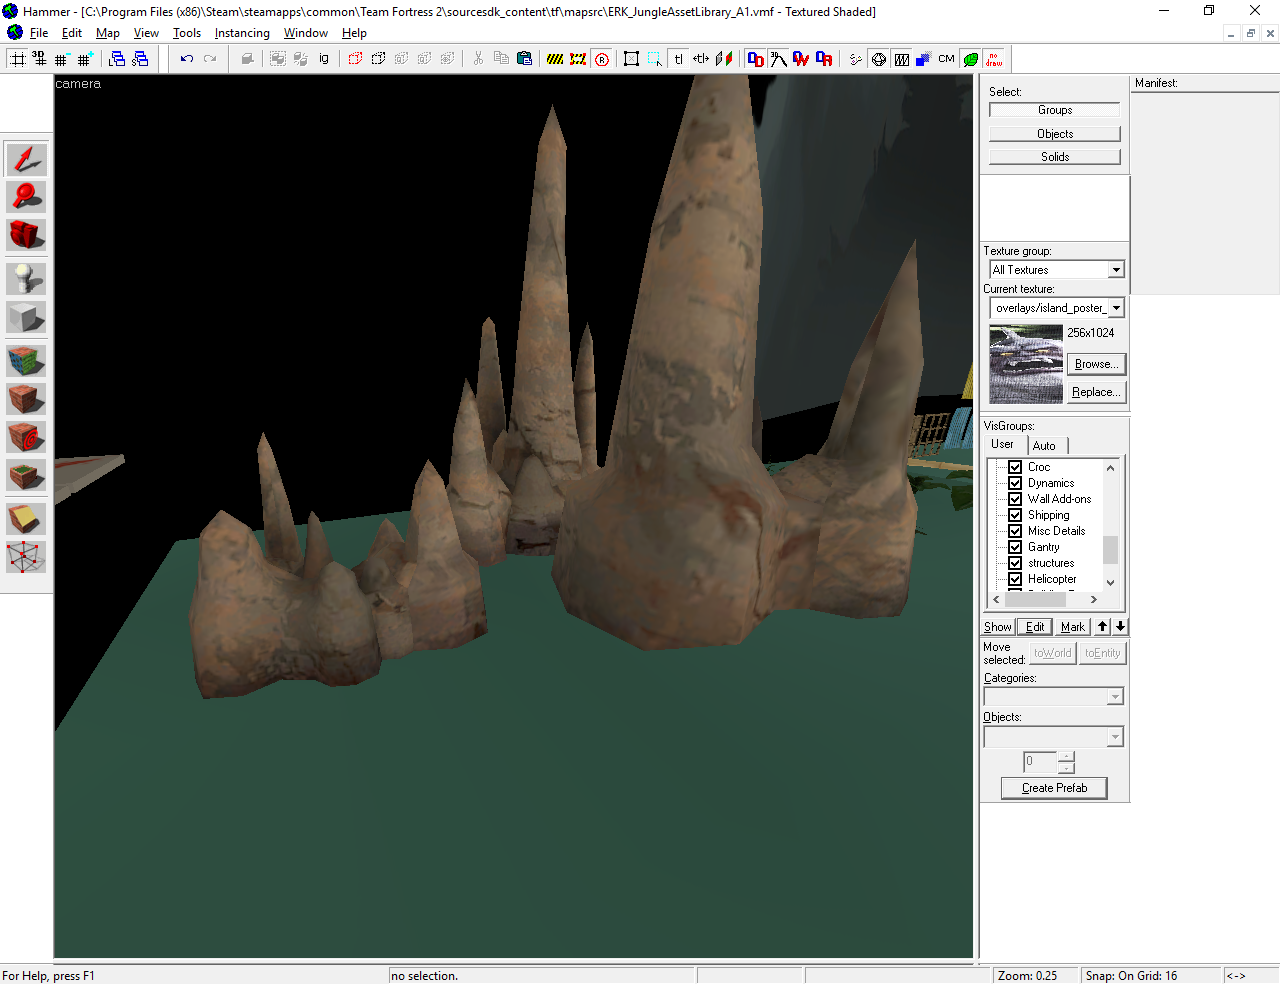Open the Toggle Texture Application tool

click(x=26, y=361)
